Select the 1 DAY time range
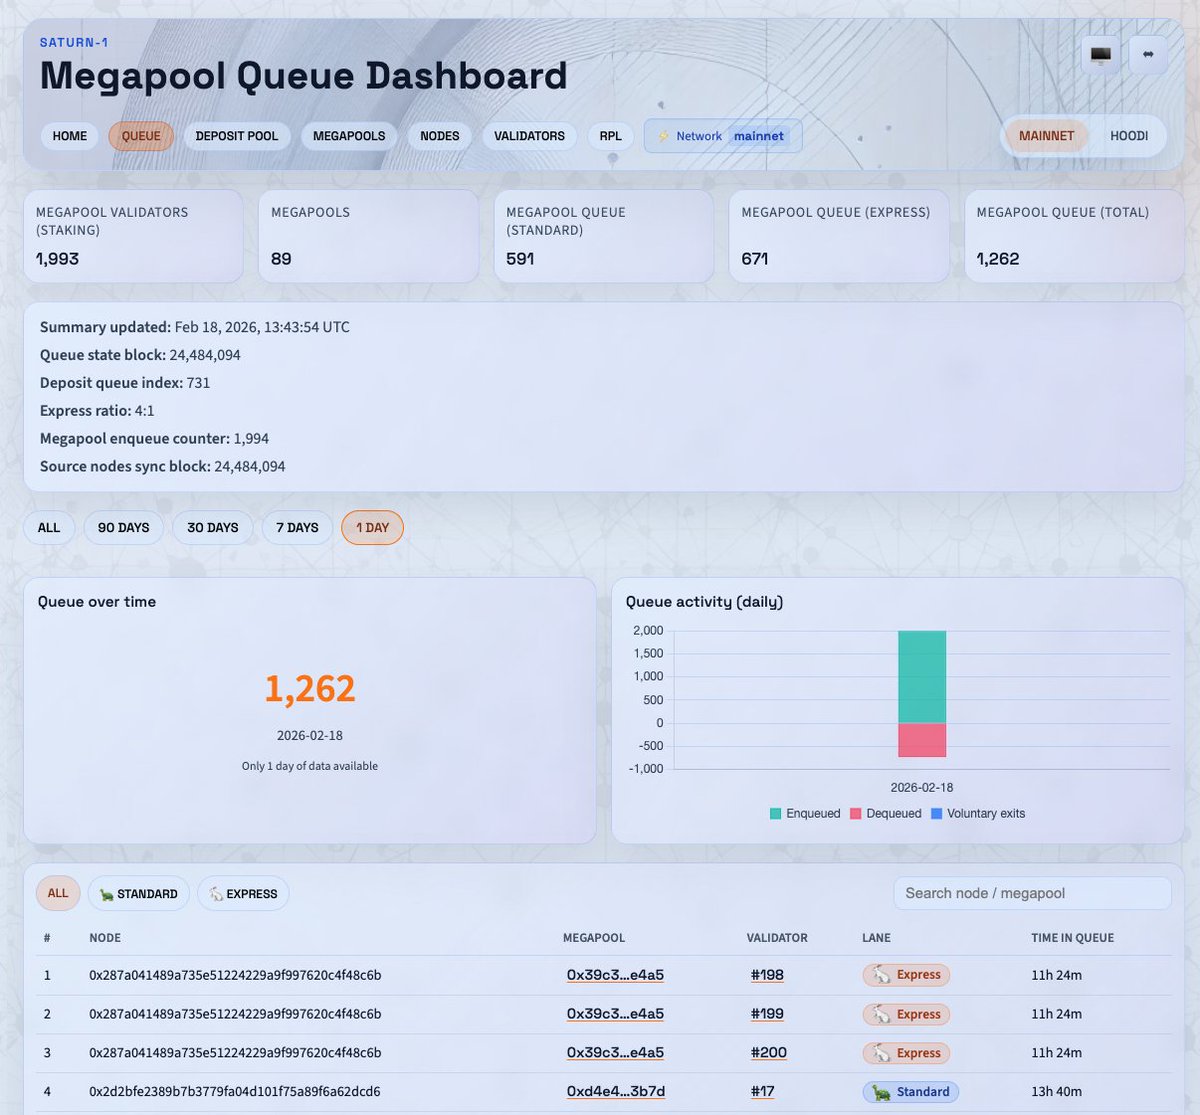The image size is (1200, 1115). pyautogui.click(x=372, y=528)
